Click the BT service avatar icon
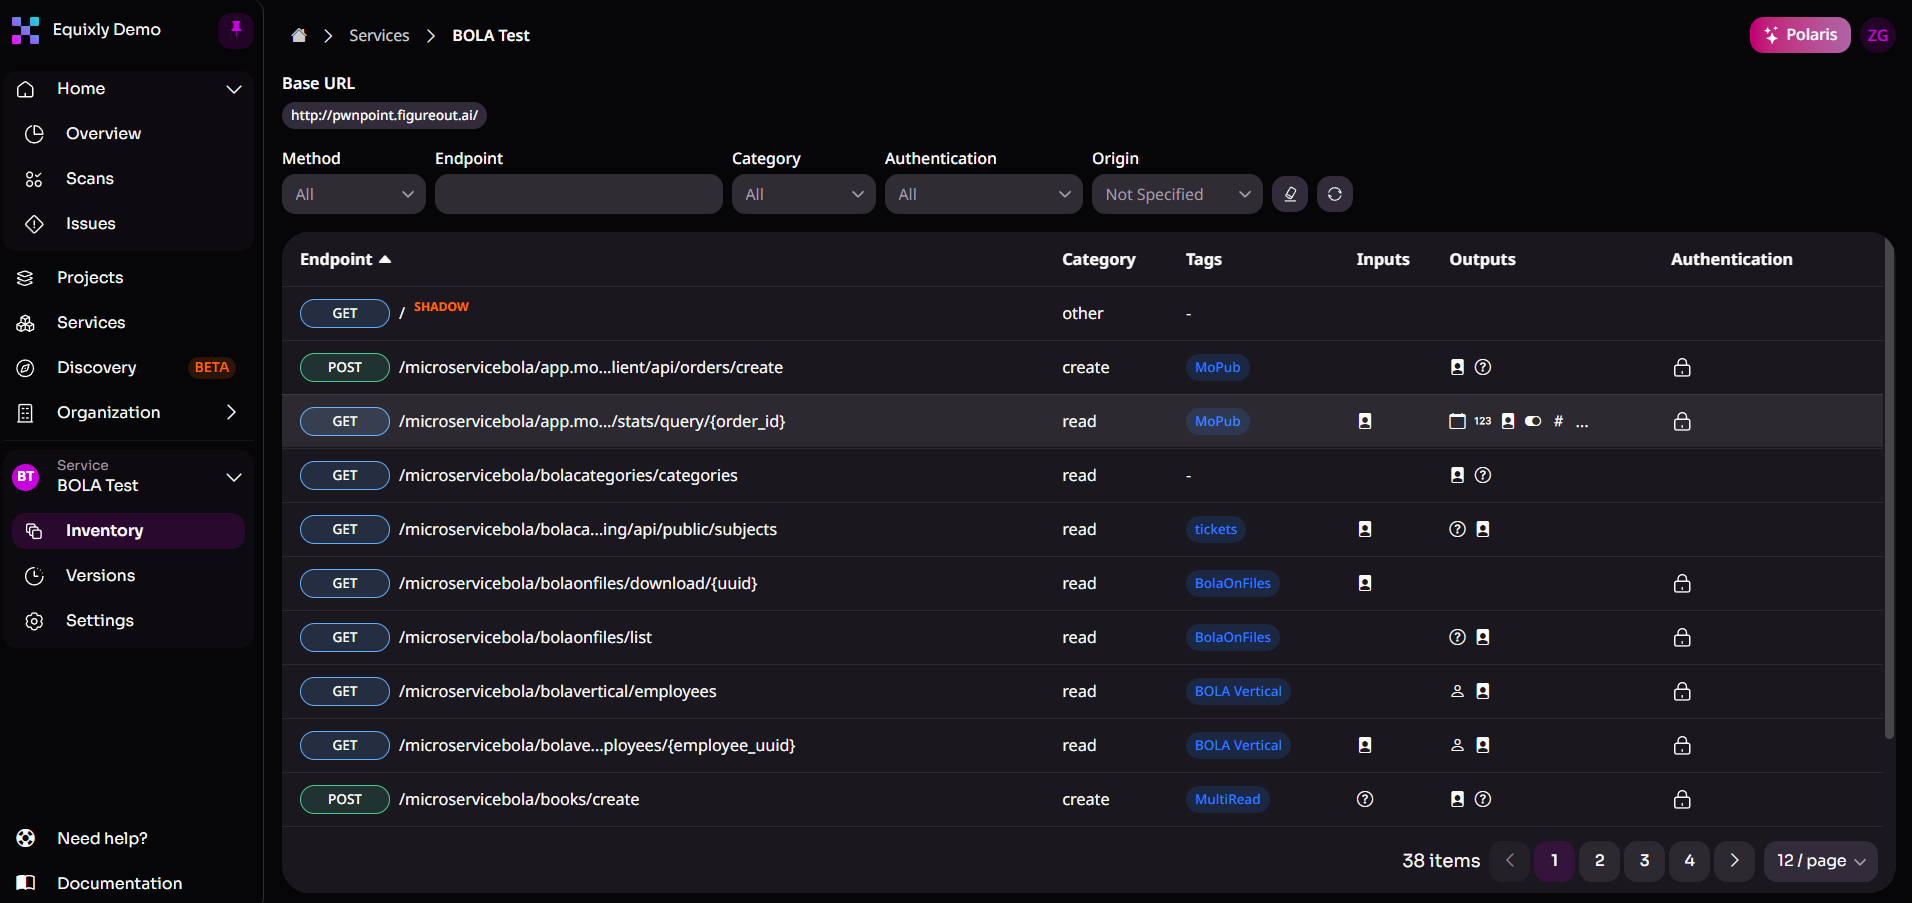Image resolution: width=1912 pixels, height=903 pixels. tap(26, 476)
